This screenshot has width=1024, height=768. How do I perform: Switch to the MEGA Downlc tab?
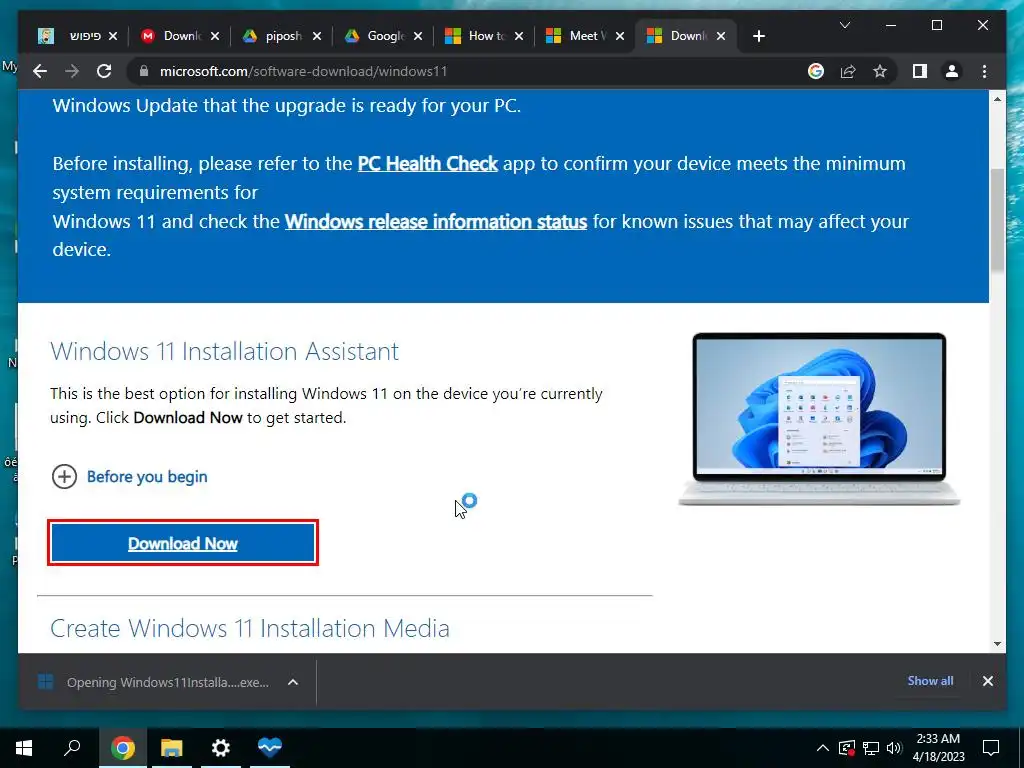pos(172,36)
